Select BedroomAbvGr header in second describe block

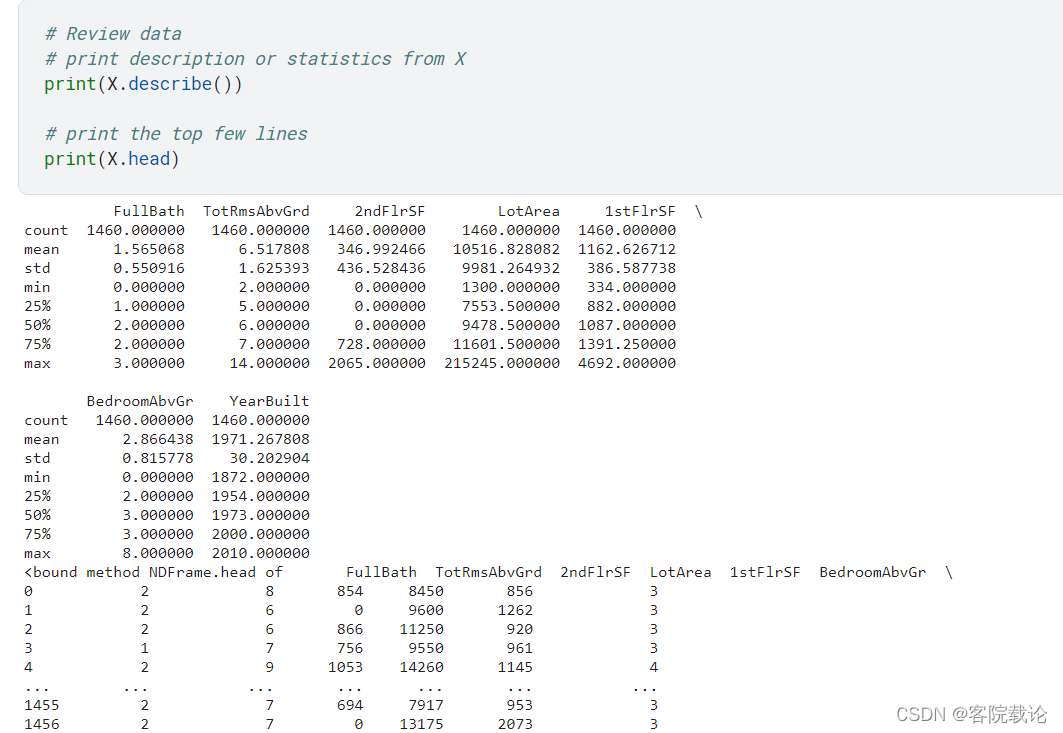pos(140,401)
